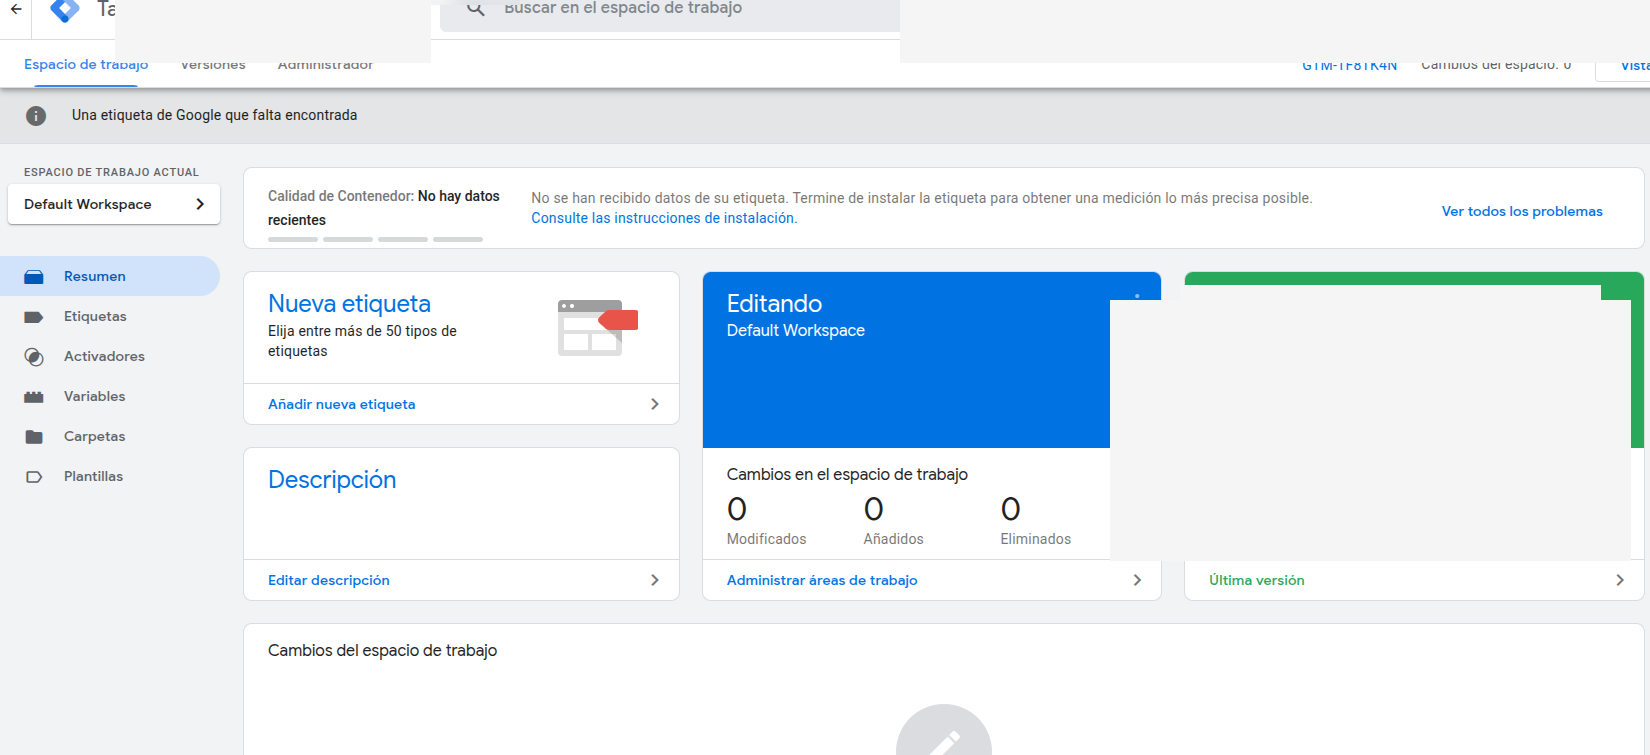The height and width of the screenshot is (755, 1650).
Task: Switch to Administrador tab
Action: pos(325,65)
